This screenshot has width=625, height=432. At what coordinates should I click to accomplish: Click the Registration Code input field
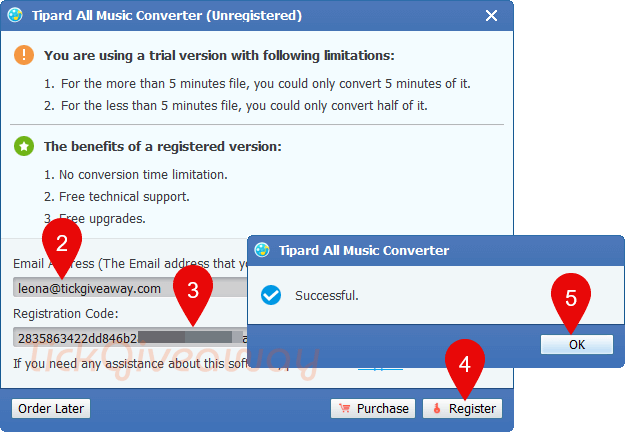(130, 338)
